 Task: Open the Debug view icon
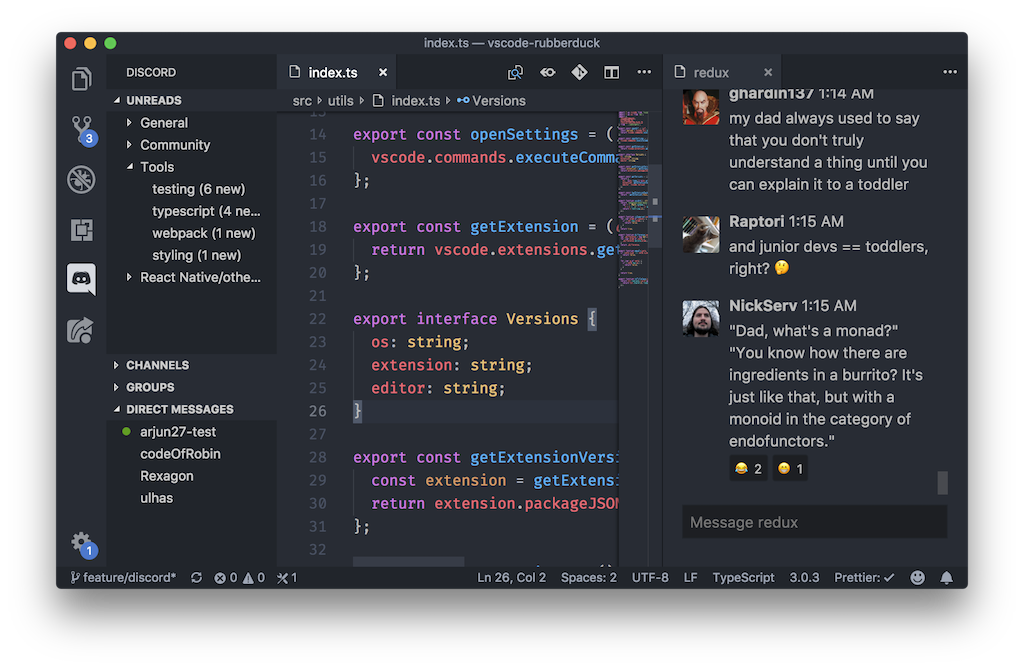[x=81, y=179]
